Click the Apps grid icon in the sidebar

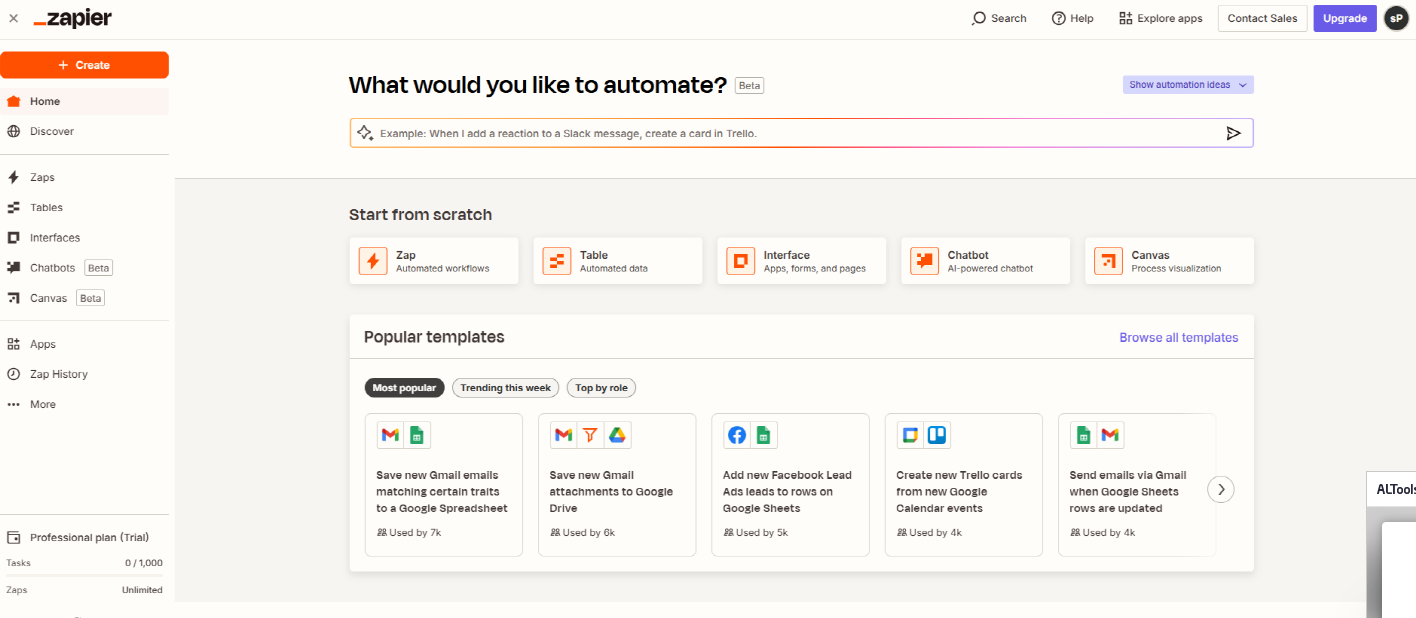pyautogui.click(x=13, y=344)
